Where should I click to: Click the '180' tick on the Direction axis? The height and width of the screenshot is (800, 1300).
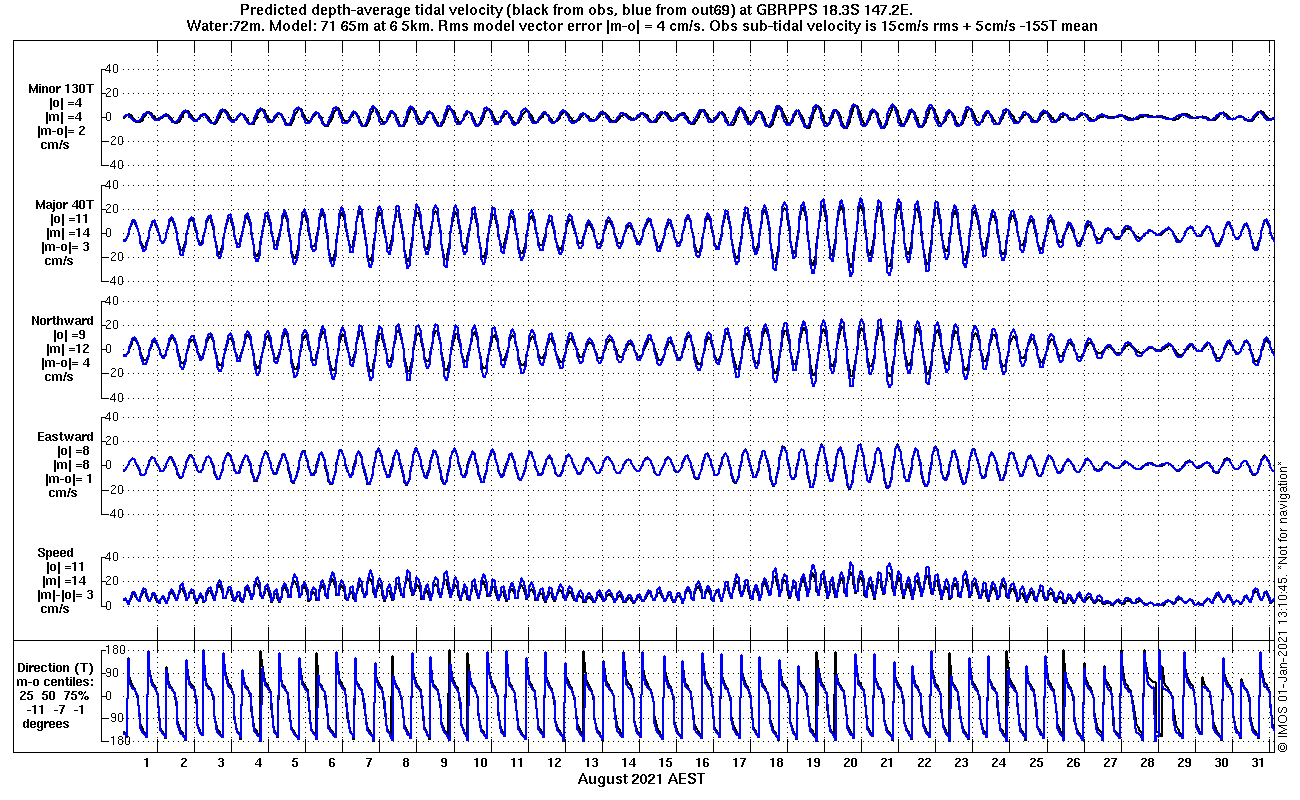[114, 651]
